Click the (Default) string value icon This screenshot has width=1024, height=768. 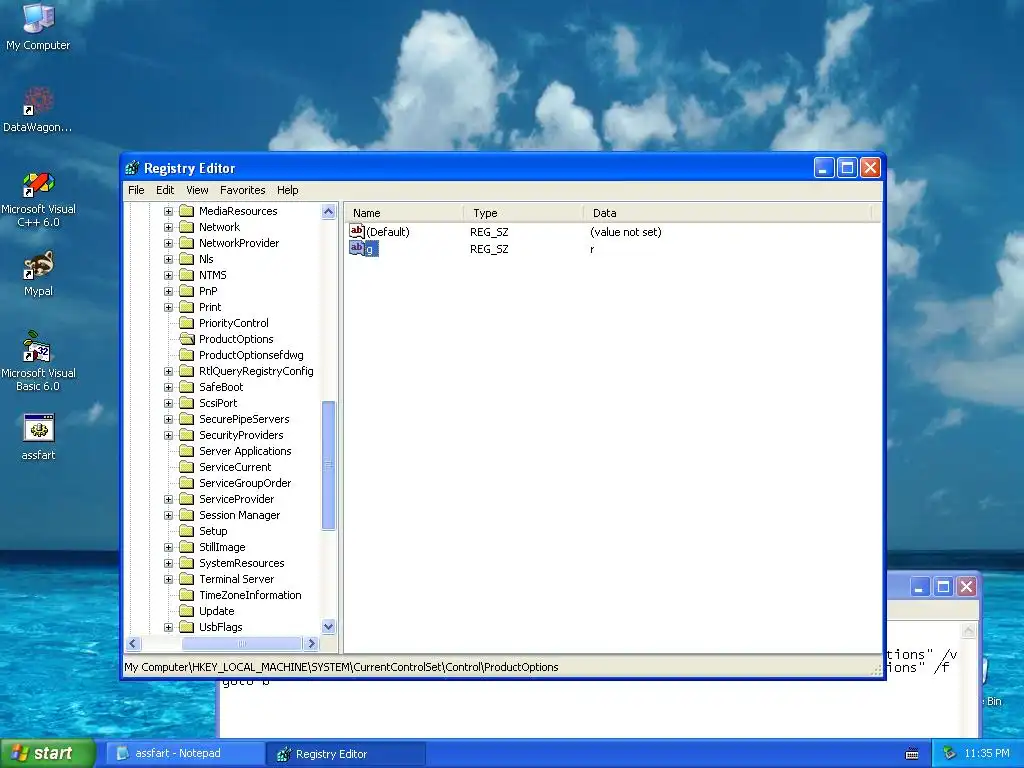(x=357, y=231)
